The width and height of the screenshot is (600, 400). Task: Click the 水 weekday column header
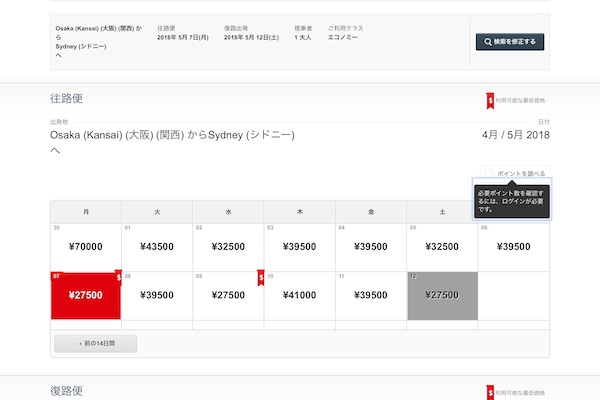tap(228, 212)
